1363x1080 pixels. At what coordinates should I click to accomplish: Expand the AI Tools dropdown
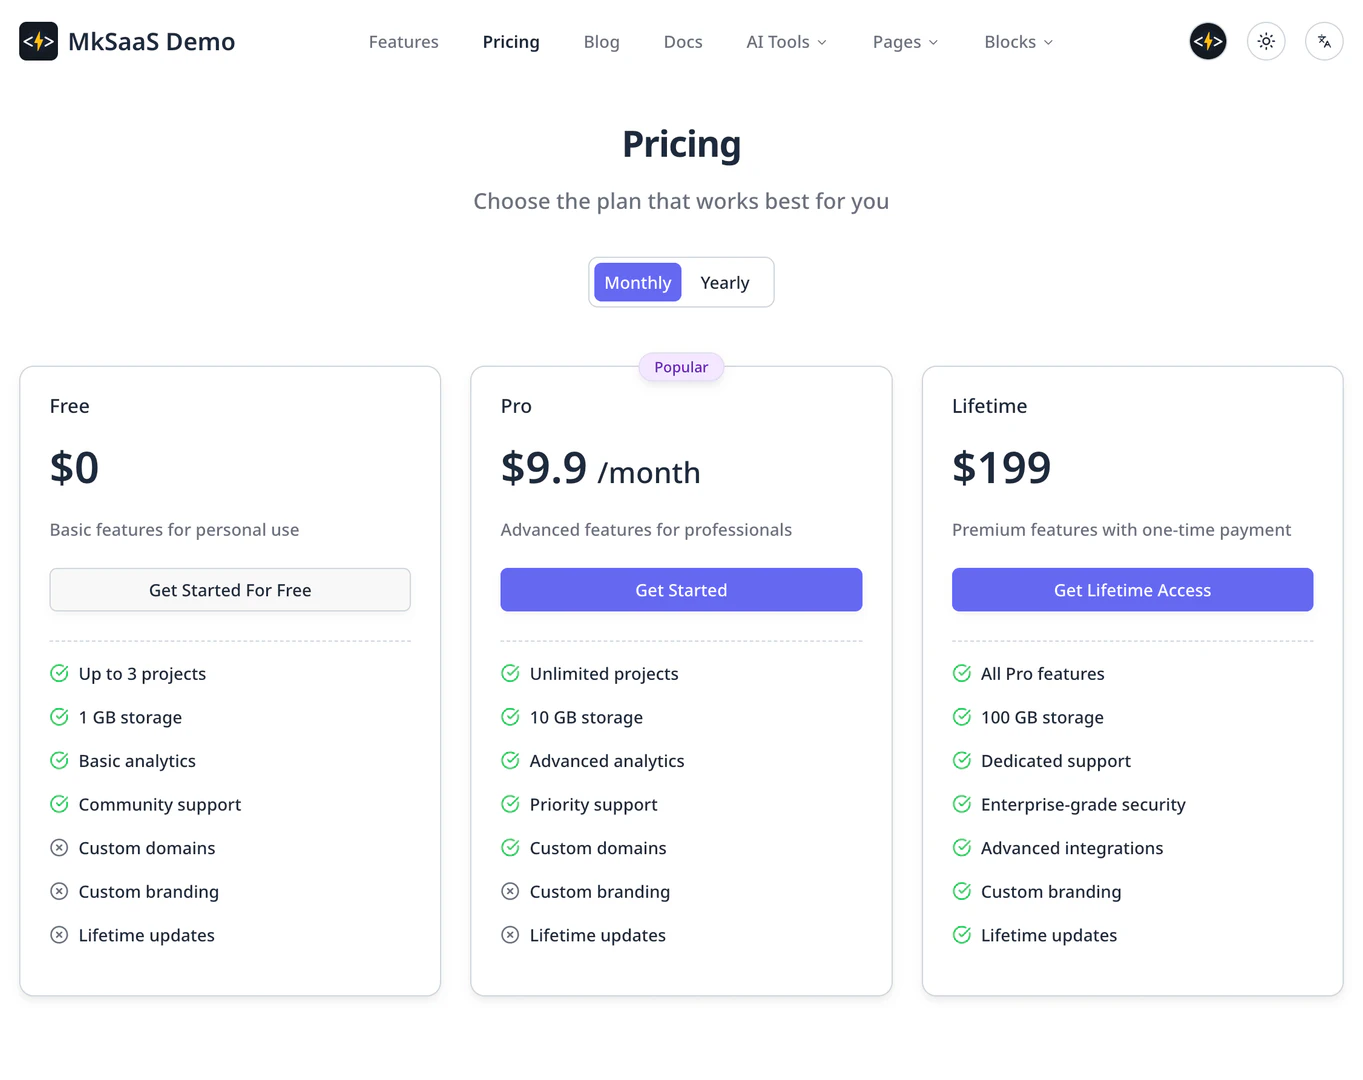tap(786, 41)
